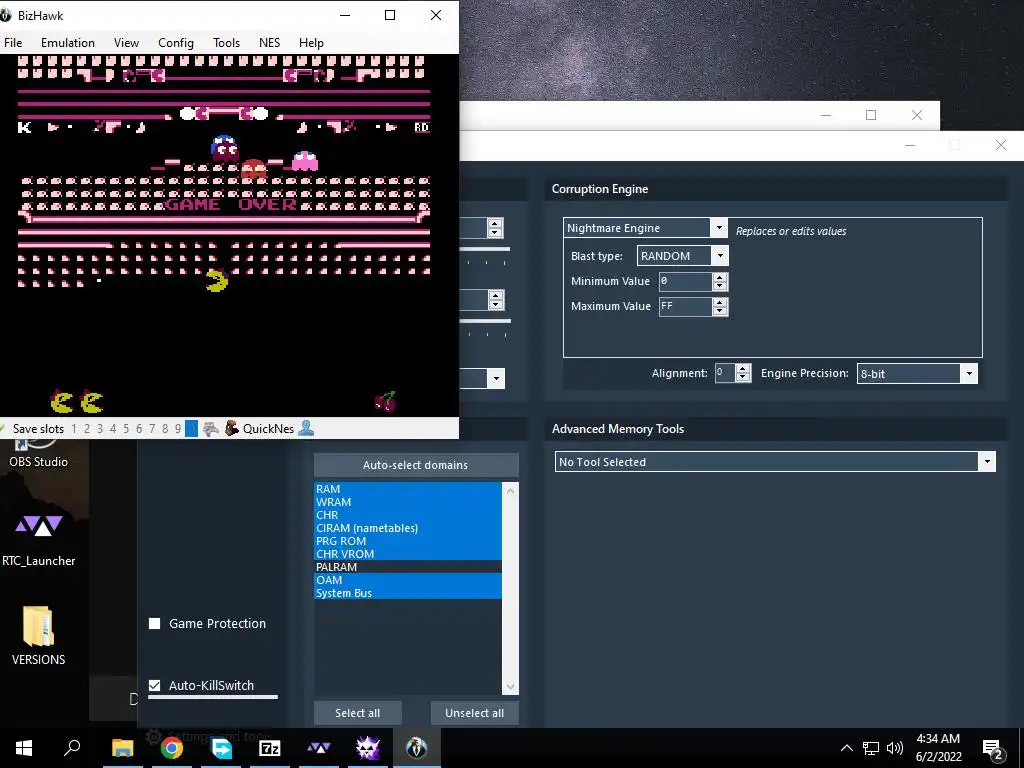Click the controller icon in BizHawk status bar
Viewport: 1024px width, 768px height.
[x=210, y=428]
